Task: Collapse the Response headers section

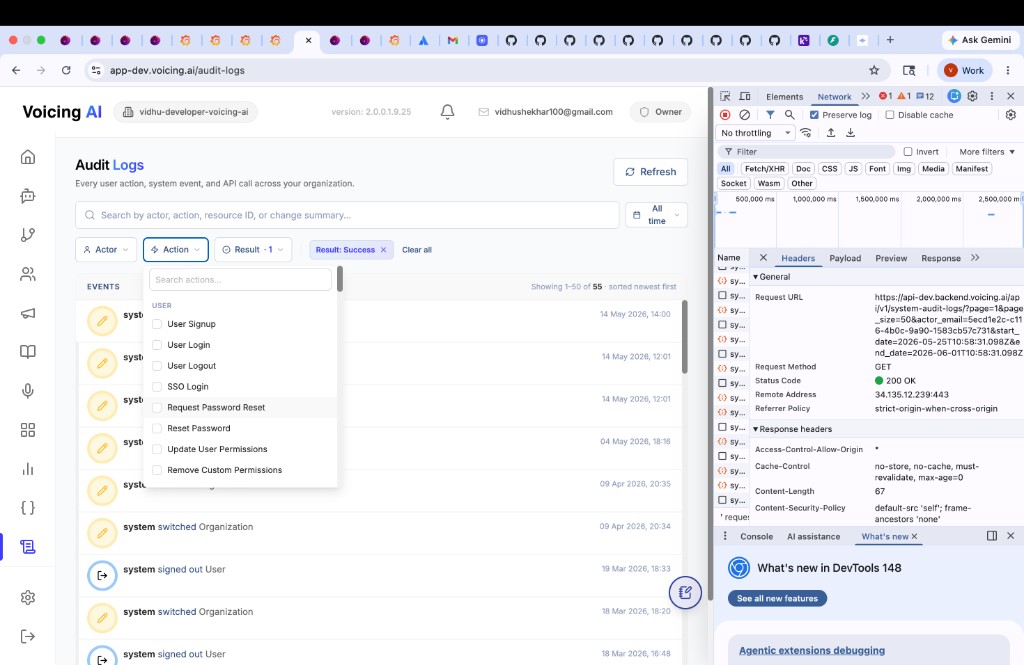Action: point(792,429)
